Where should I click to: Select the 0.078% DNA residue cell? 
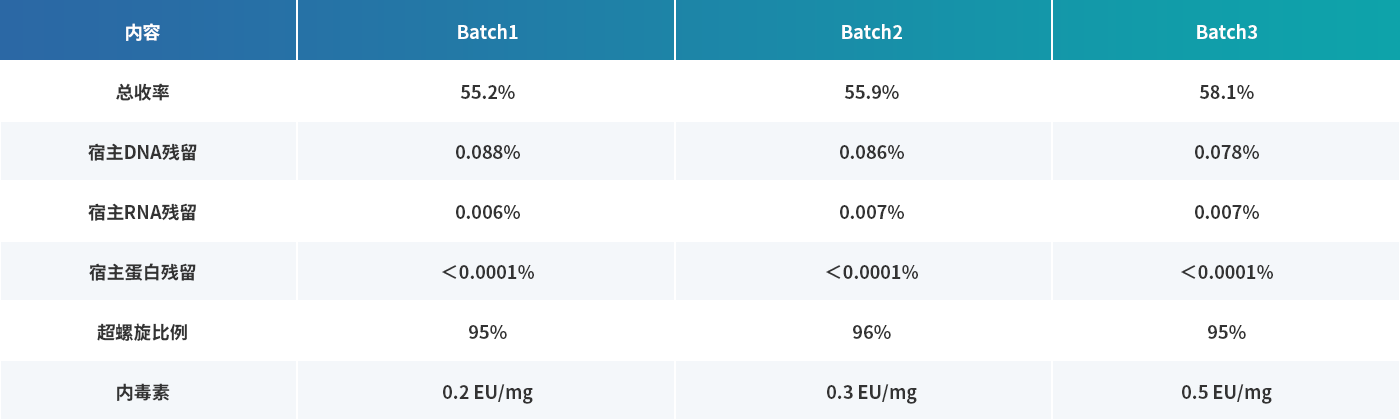(1226, 152)
